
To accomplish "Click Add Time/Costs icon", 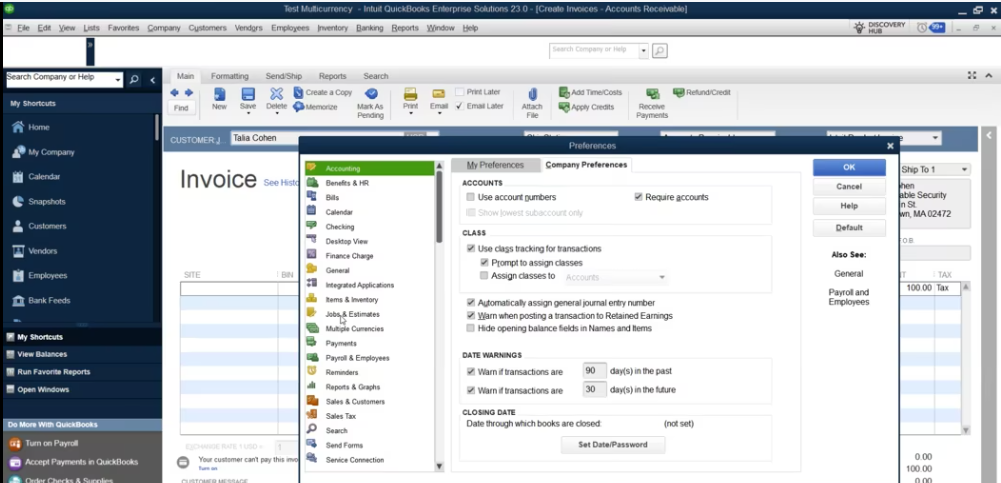I will click(564, 93).
